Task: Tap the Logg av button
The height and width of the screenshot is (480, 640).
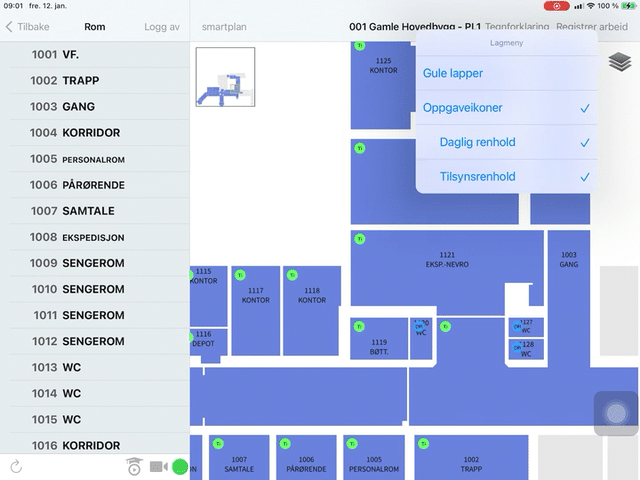Action: tap(162, 27)
